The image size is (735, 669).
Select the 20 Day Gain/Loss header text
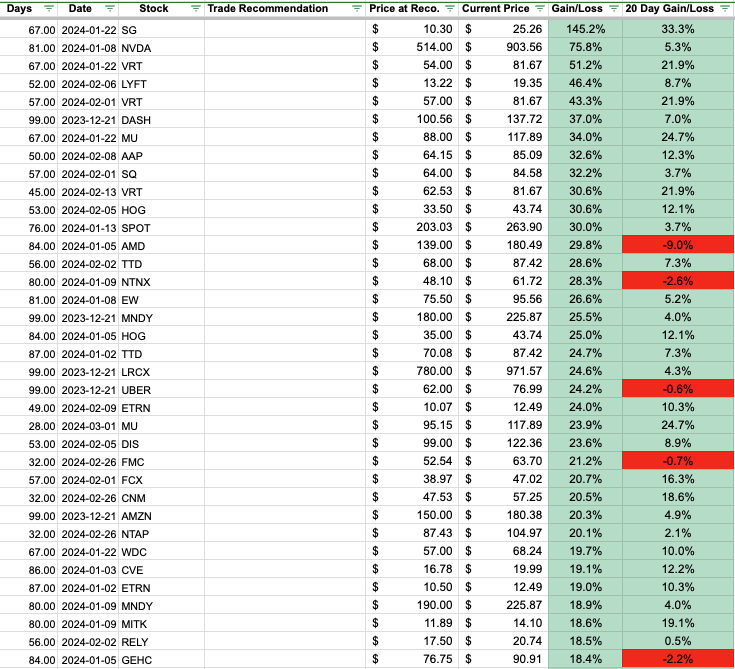pyautogui.click(x=669, y=8)
